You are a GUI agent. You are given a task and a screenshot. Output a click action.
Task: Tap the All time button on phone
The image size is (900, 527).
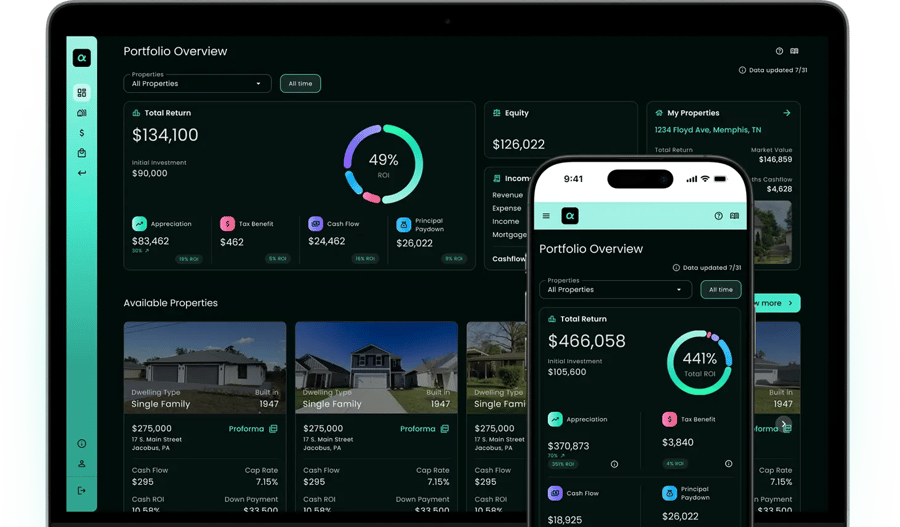click(720, 289)
